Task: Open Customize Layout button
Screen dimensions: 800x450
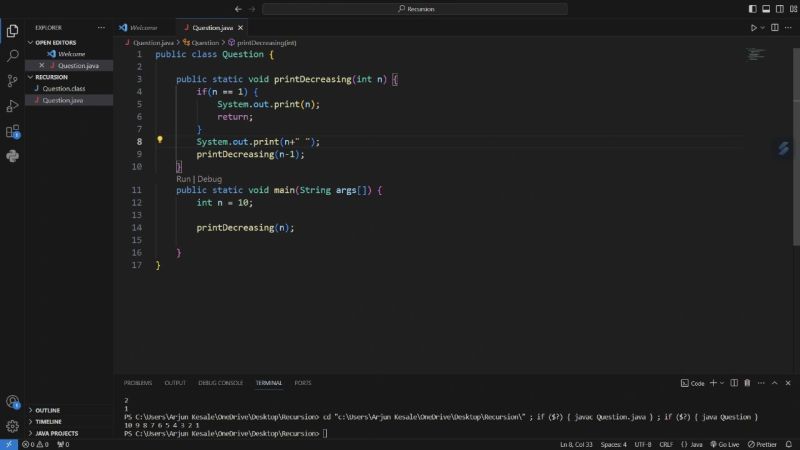Action: coord(793,9)
